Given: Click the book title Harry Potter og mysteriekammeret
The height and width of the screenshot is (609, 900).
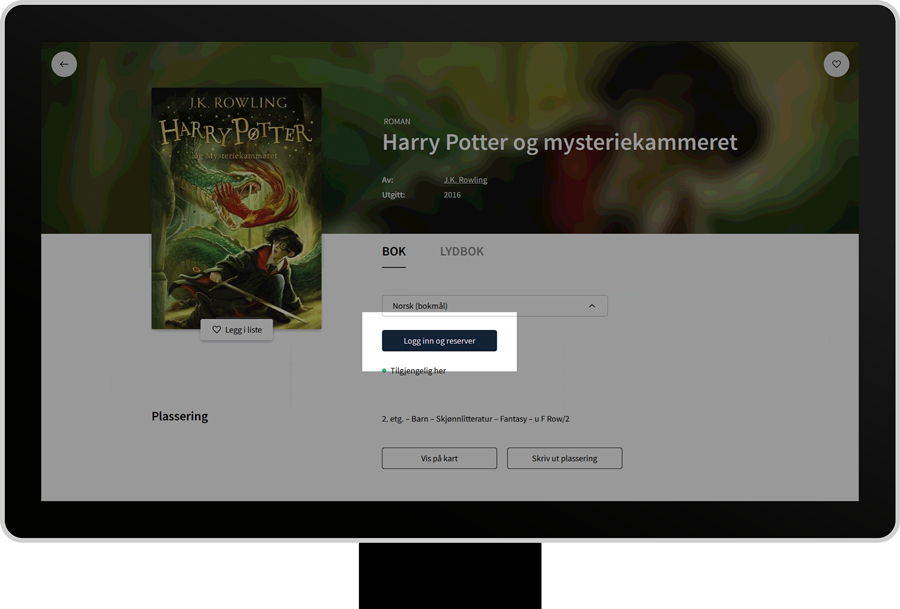Looking at the screenshot, I should tap(559, 143).
